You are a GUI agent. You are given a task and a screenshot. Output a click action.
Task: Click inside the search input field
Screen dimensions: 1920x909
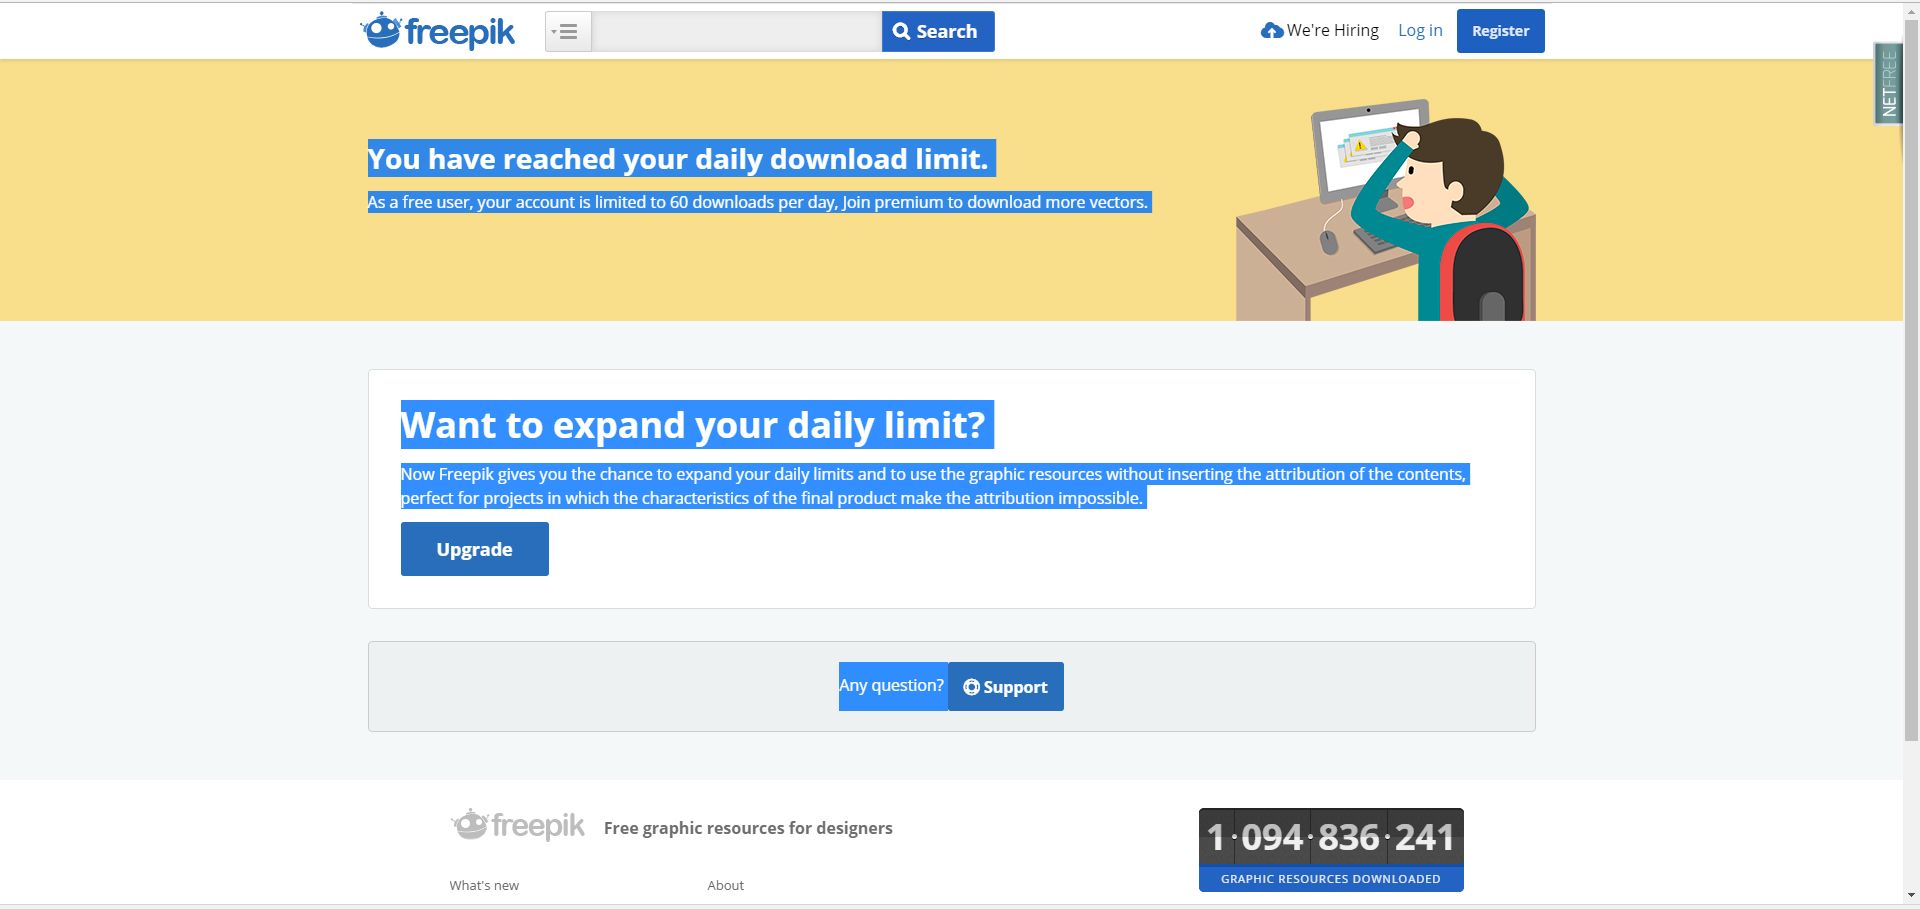click(736, 32)
